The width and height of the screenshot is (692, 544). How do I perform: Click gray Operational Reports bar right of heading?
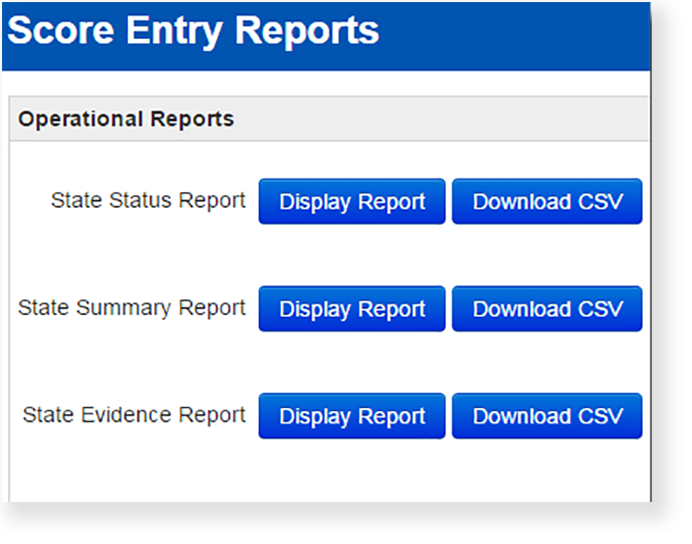450,119
